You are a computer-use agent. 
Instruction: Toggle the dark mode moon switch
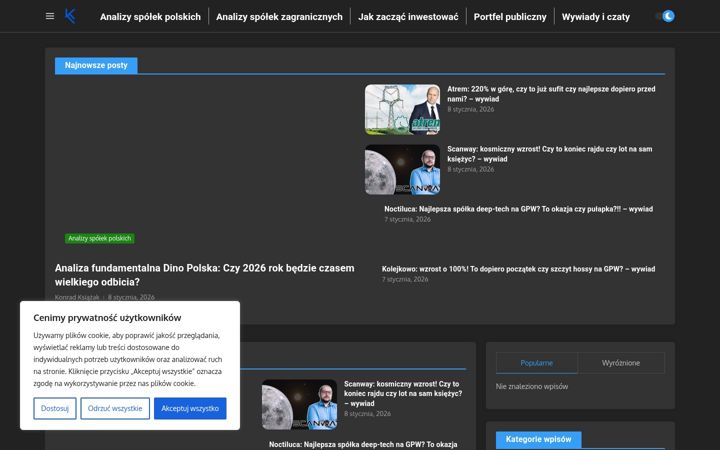(x=666, y=16)
